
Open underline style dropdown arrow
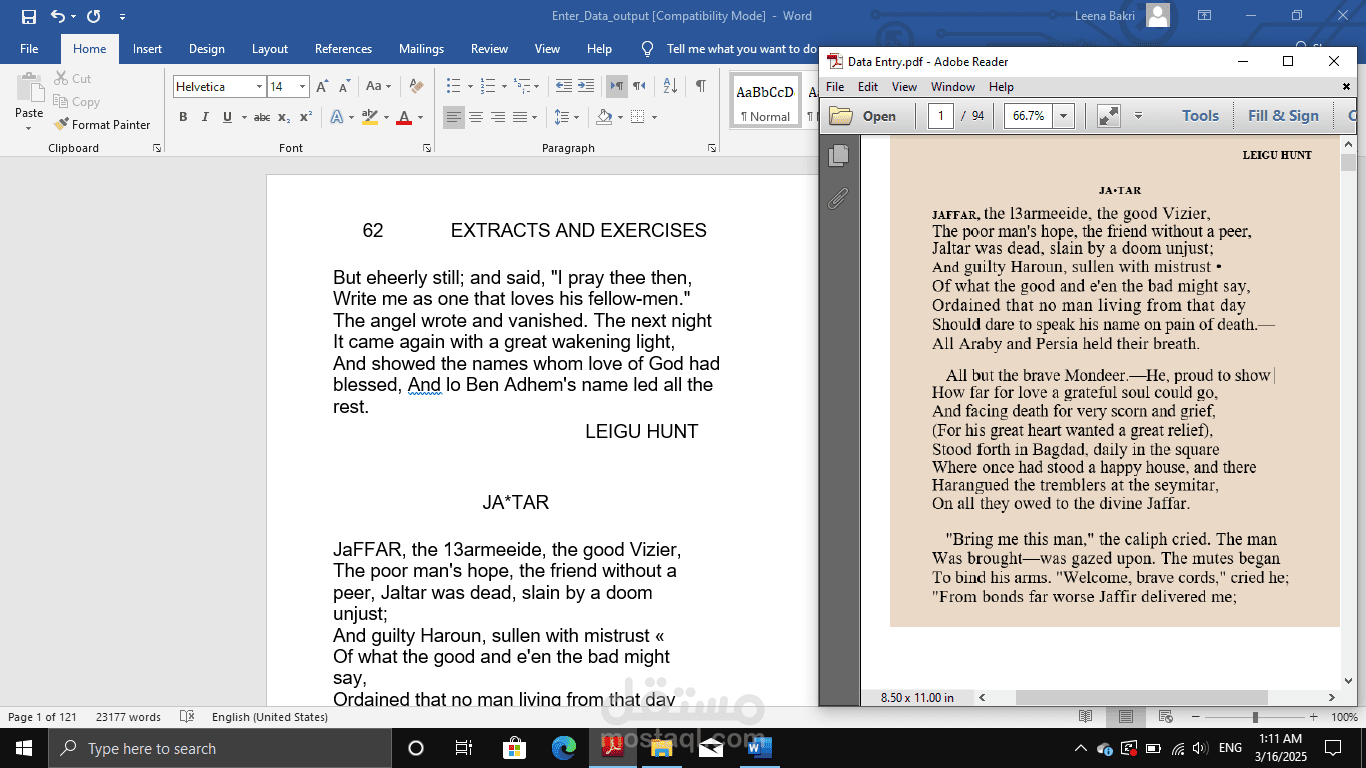click(243, 117)
